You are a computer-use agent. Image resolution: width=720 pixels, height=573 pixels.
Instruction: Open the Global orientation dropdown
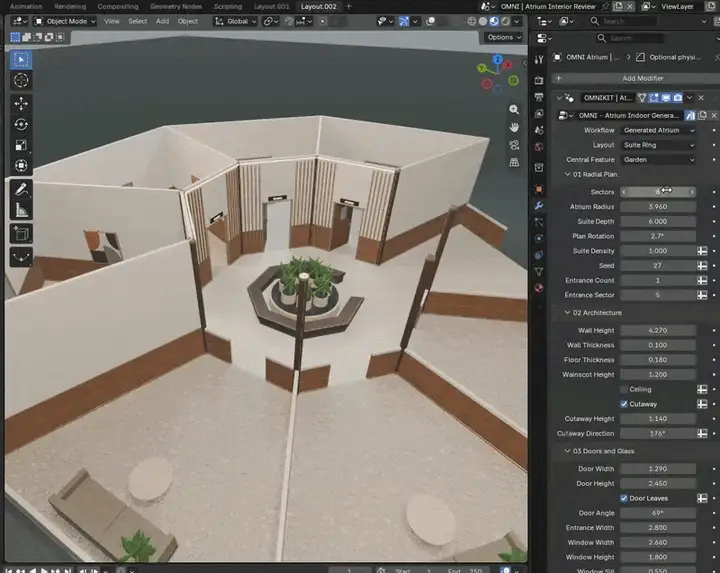pyautogui.click(x=236, y=21)
